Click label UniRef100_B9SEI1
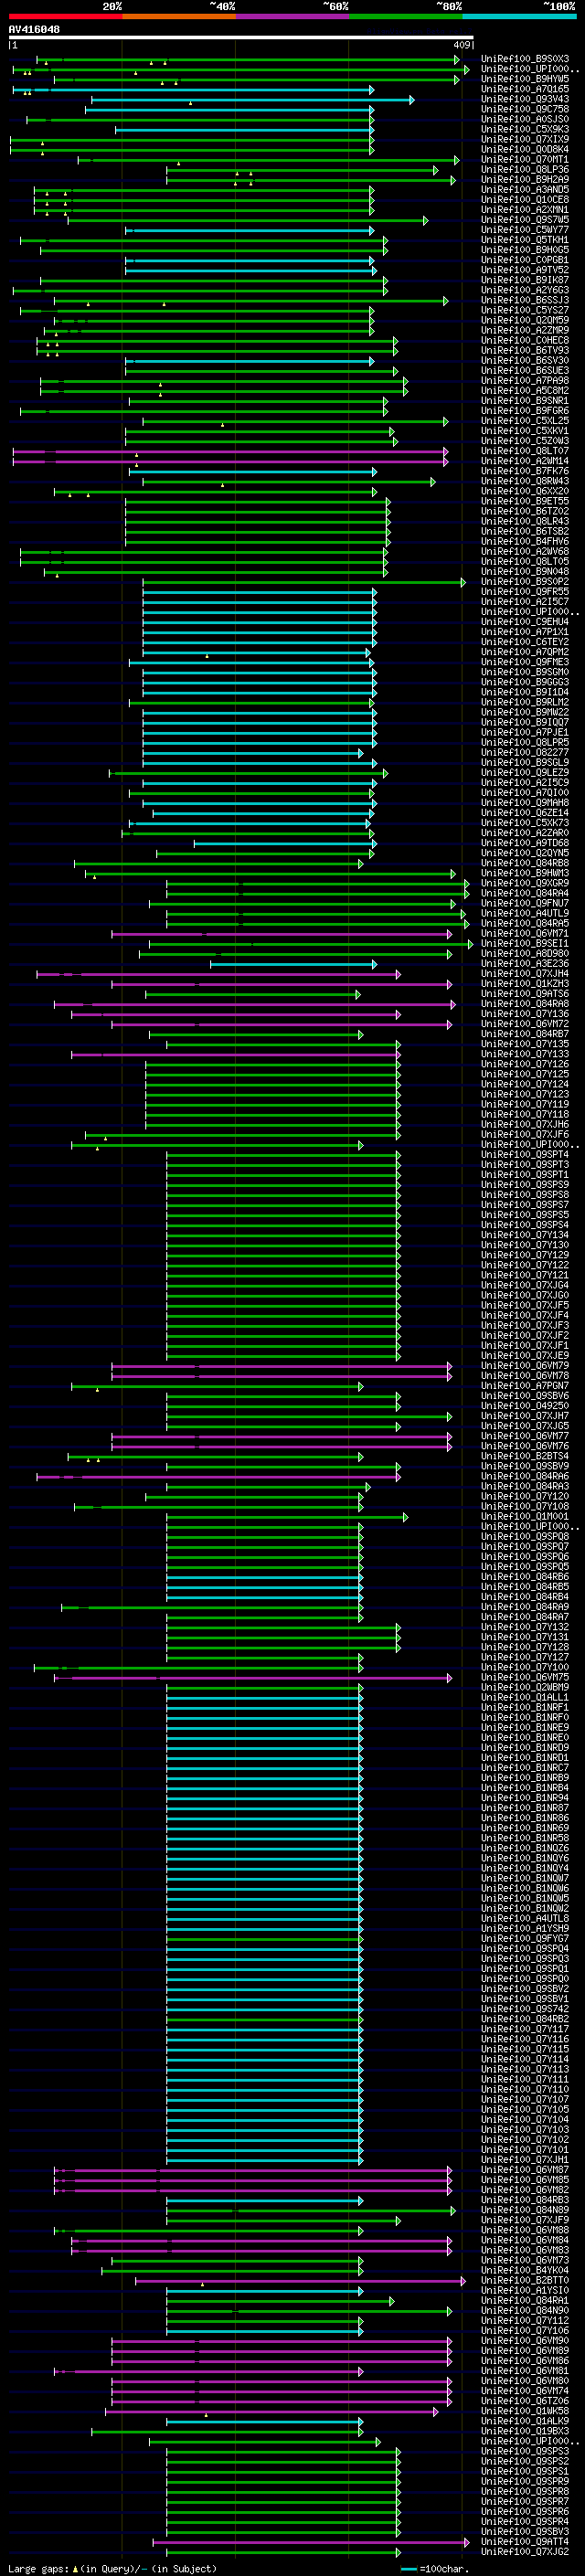Screen dimensions: 585x2576 (x=525, y=944)
